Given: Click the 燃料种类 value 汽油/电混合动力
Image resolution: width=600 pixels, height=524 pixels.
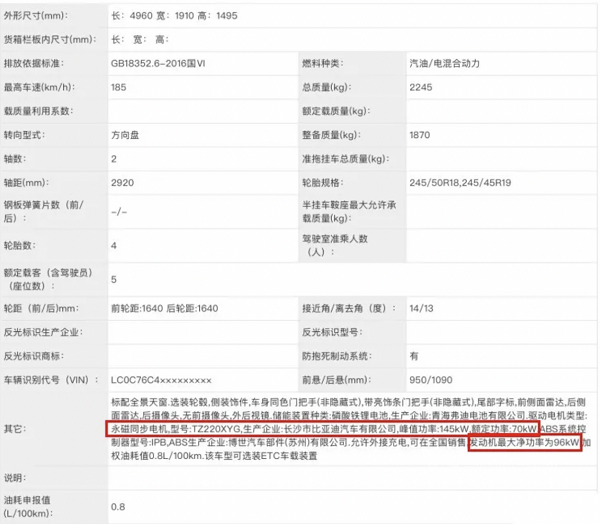Looking at the screenshot, I should click(x=449, y=63).
